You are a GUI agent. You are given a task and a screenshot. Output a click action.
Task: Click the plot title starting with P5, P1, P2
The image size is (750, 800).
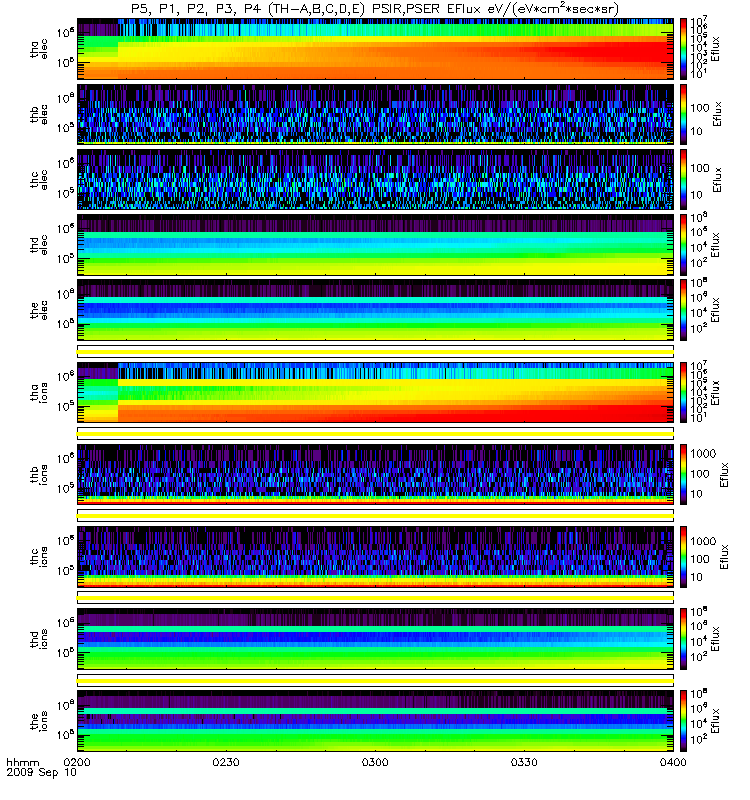point(374,9)
